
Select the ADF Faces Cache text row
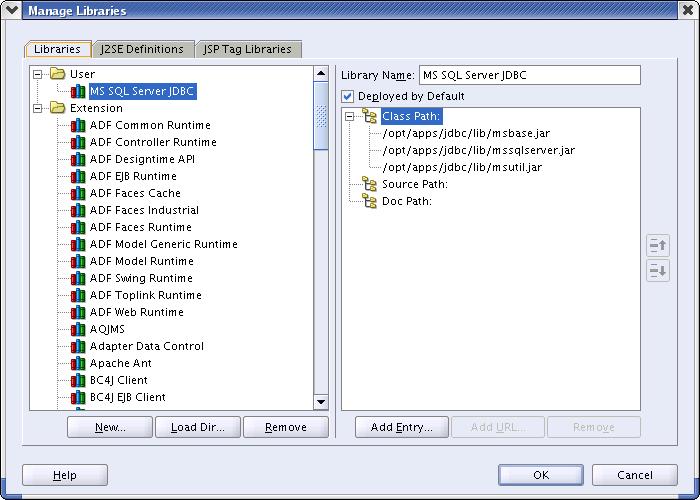tap(135, 193)
